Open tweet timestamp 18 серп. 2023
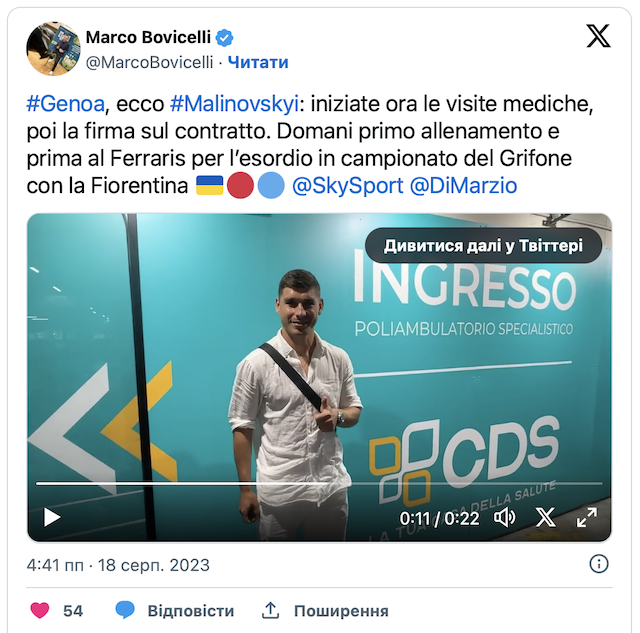640x633 pixels. 153,565
